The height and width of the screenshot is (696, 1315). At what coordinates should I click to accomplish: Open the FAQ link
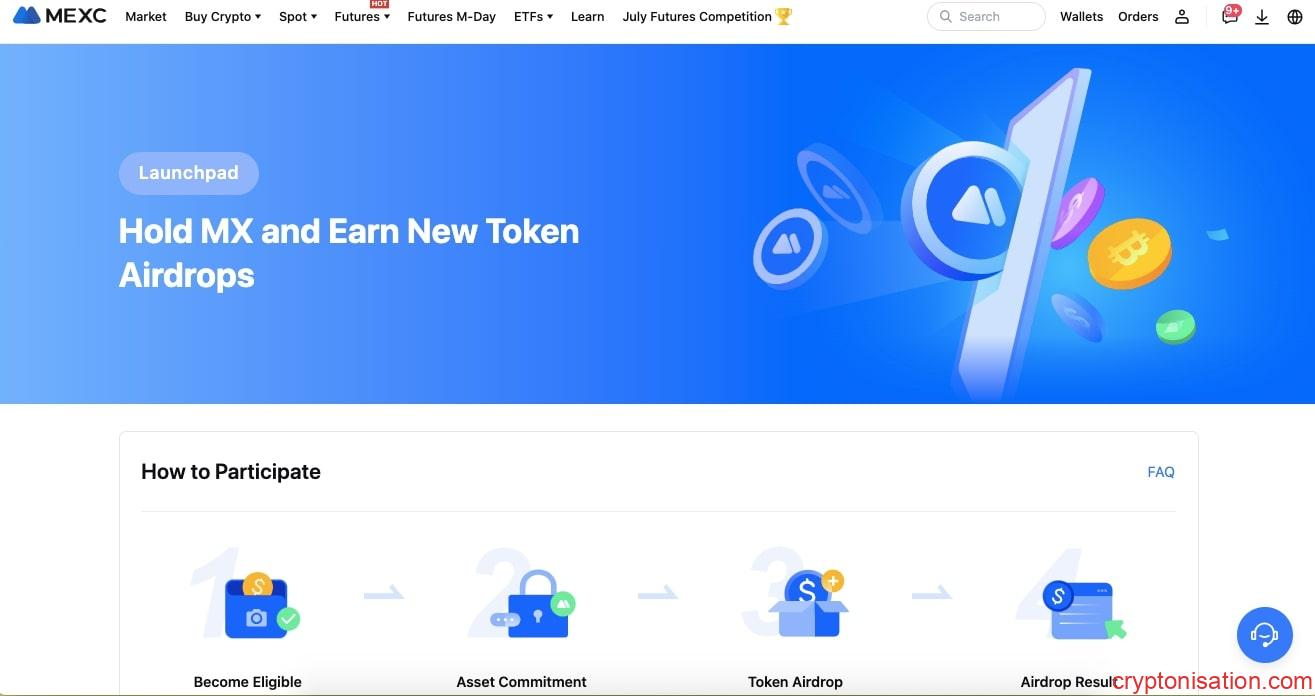[x=1161, y=472]
